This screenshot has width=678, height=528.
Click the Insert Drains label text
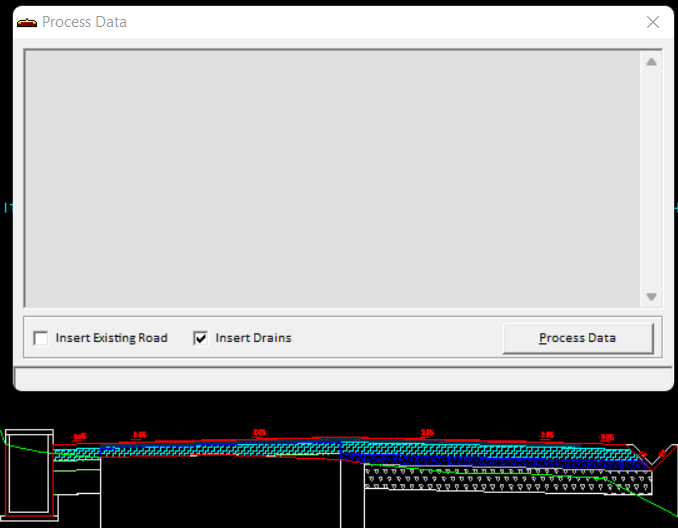[253, 338]
